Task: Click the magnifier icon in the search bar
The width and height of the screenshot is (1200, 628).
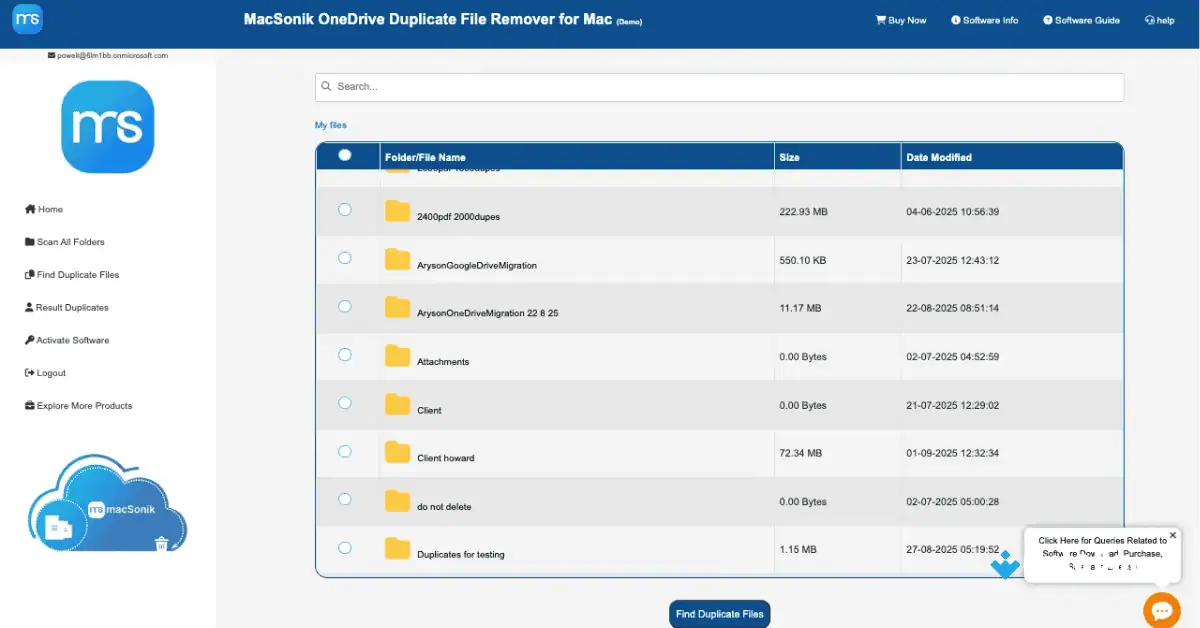Action: (325, 86)
